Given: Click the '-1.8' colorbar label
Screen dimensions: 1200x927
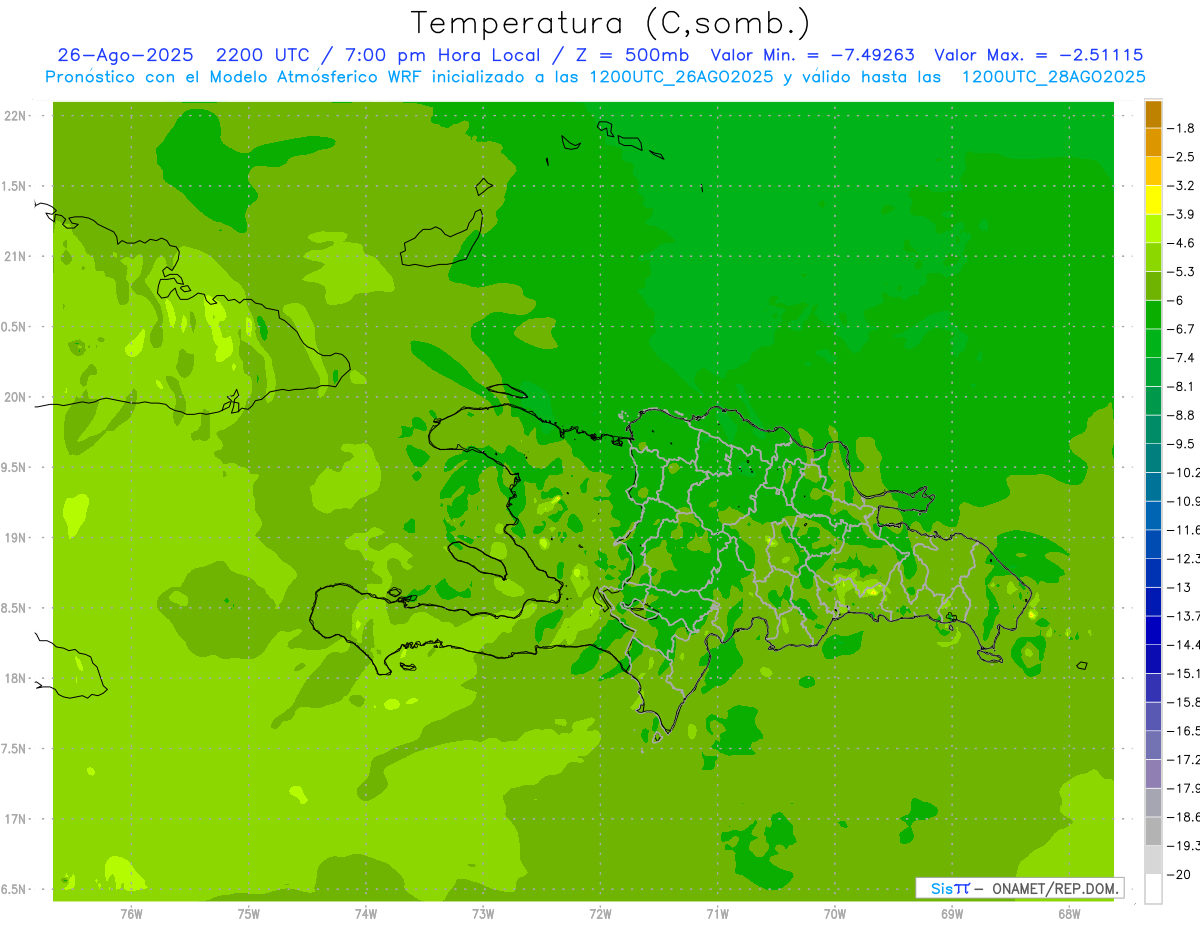Looking at the screenshot, I should pyautogui.click(x=1181, y=128).
